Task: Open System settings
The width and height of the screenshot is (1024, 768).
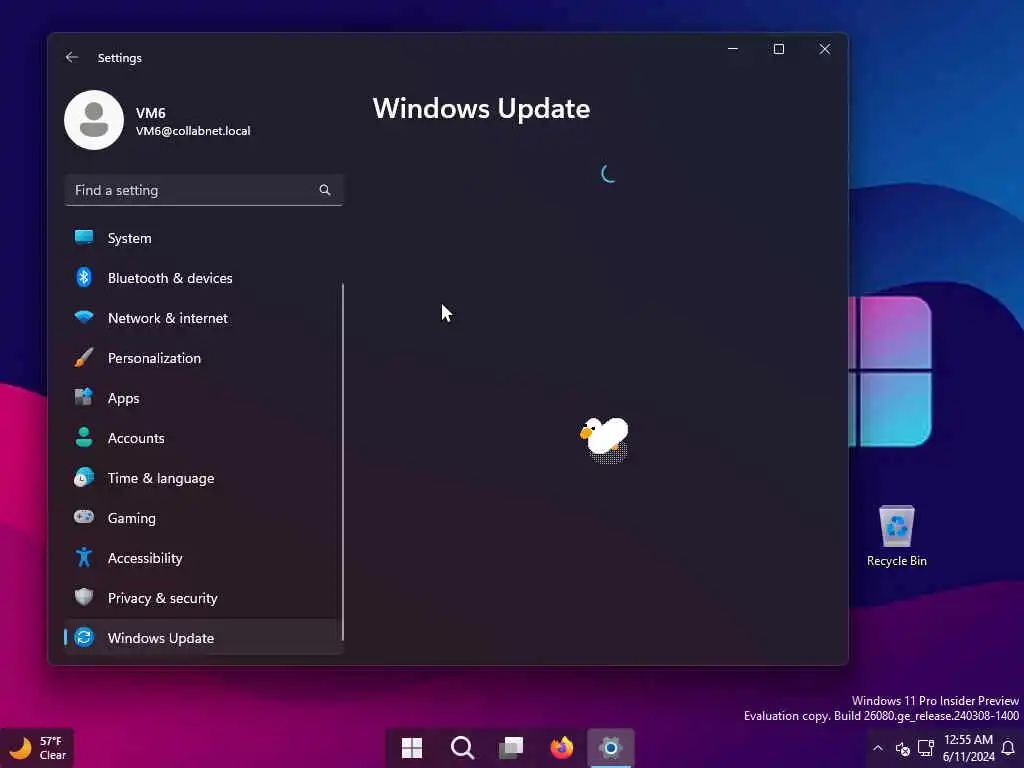Action: point(204,238)
